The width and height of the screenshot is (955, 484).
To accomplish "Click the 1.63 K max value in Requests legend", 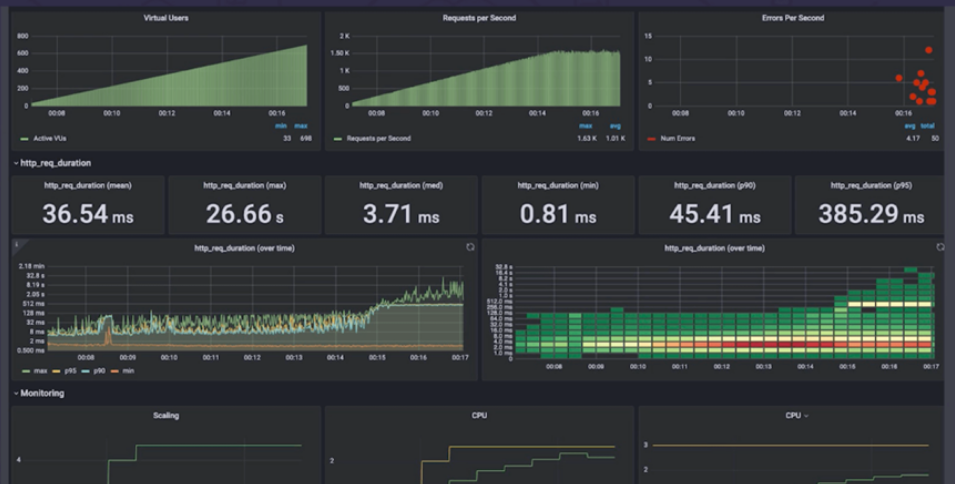I will tap(587, 139).
